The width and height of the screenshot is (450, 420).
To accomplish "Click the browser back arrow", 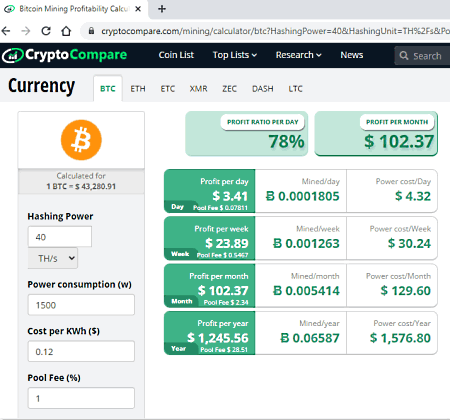I will pos(6,31).
